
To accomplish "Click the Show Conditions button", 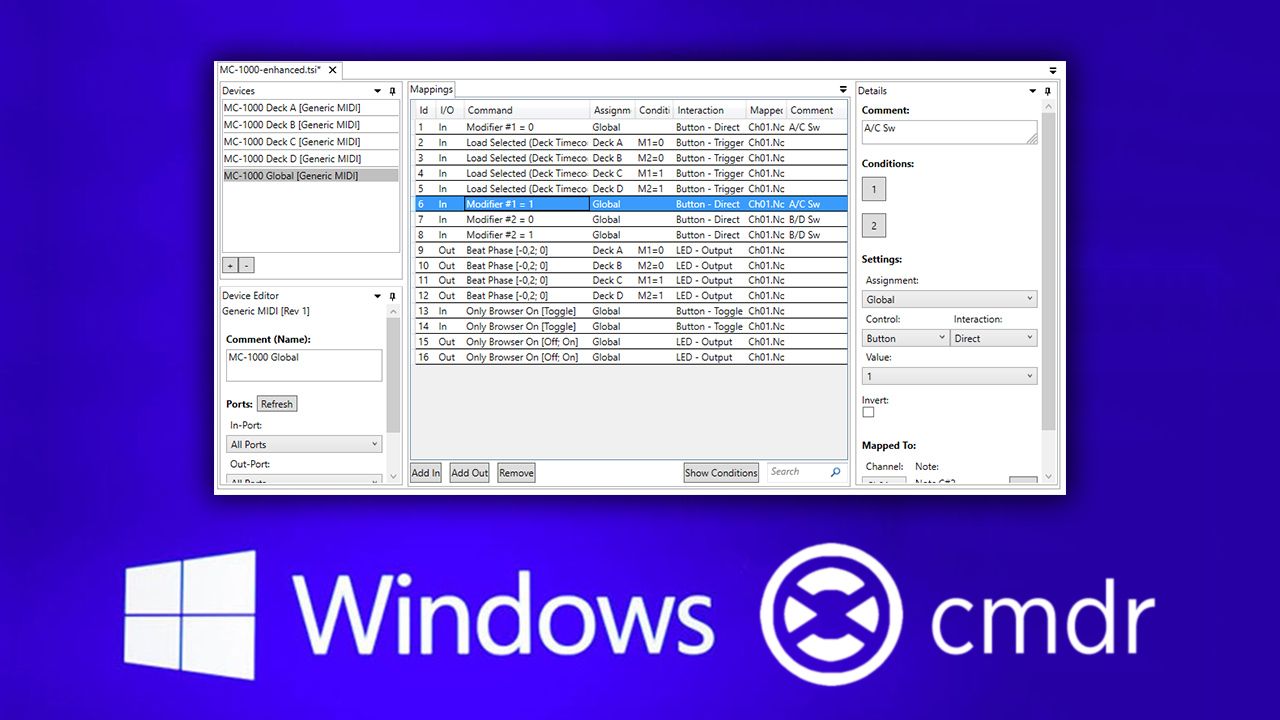I will click(721, 473).
